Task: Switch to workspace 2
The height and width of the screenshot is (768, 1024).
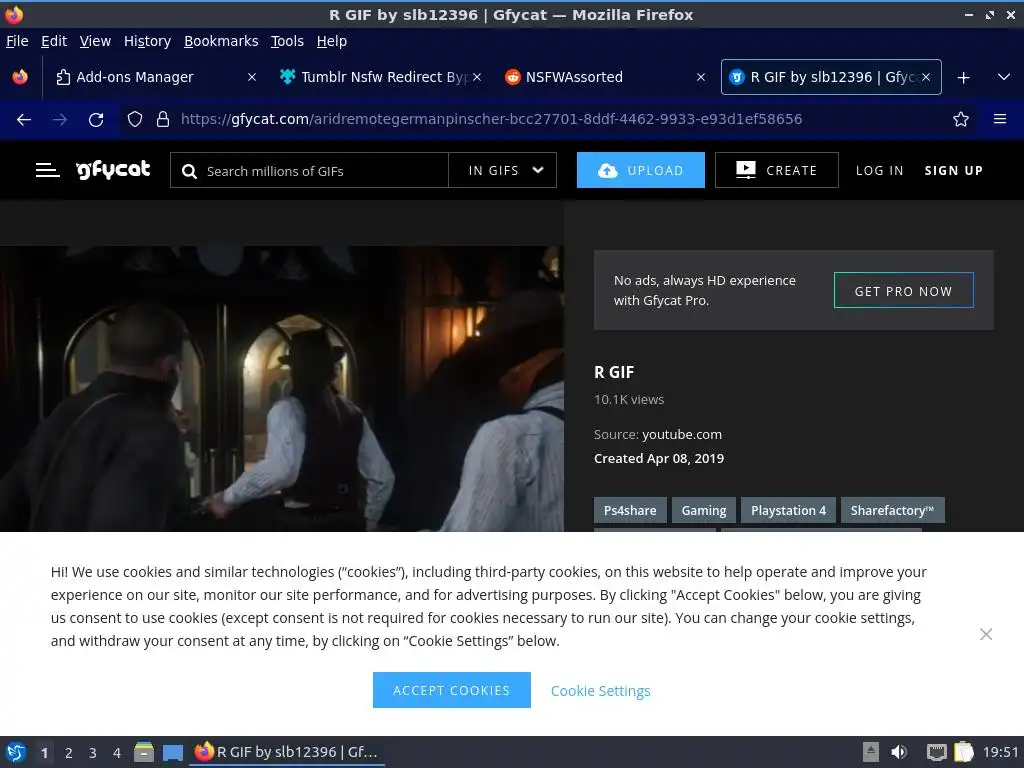Action: tap(69, 753)
